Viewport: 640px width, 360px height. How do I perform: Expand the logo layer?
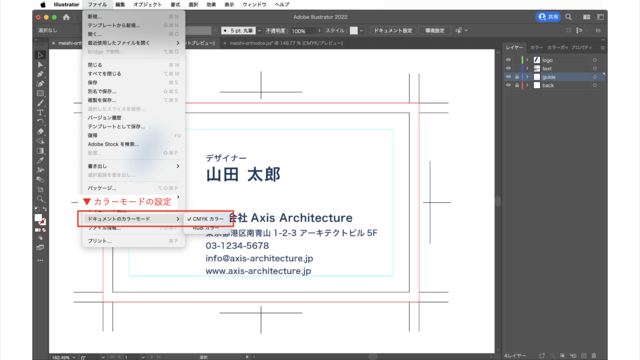[x=527, y=60]
